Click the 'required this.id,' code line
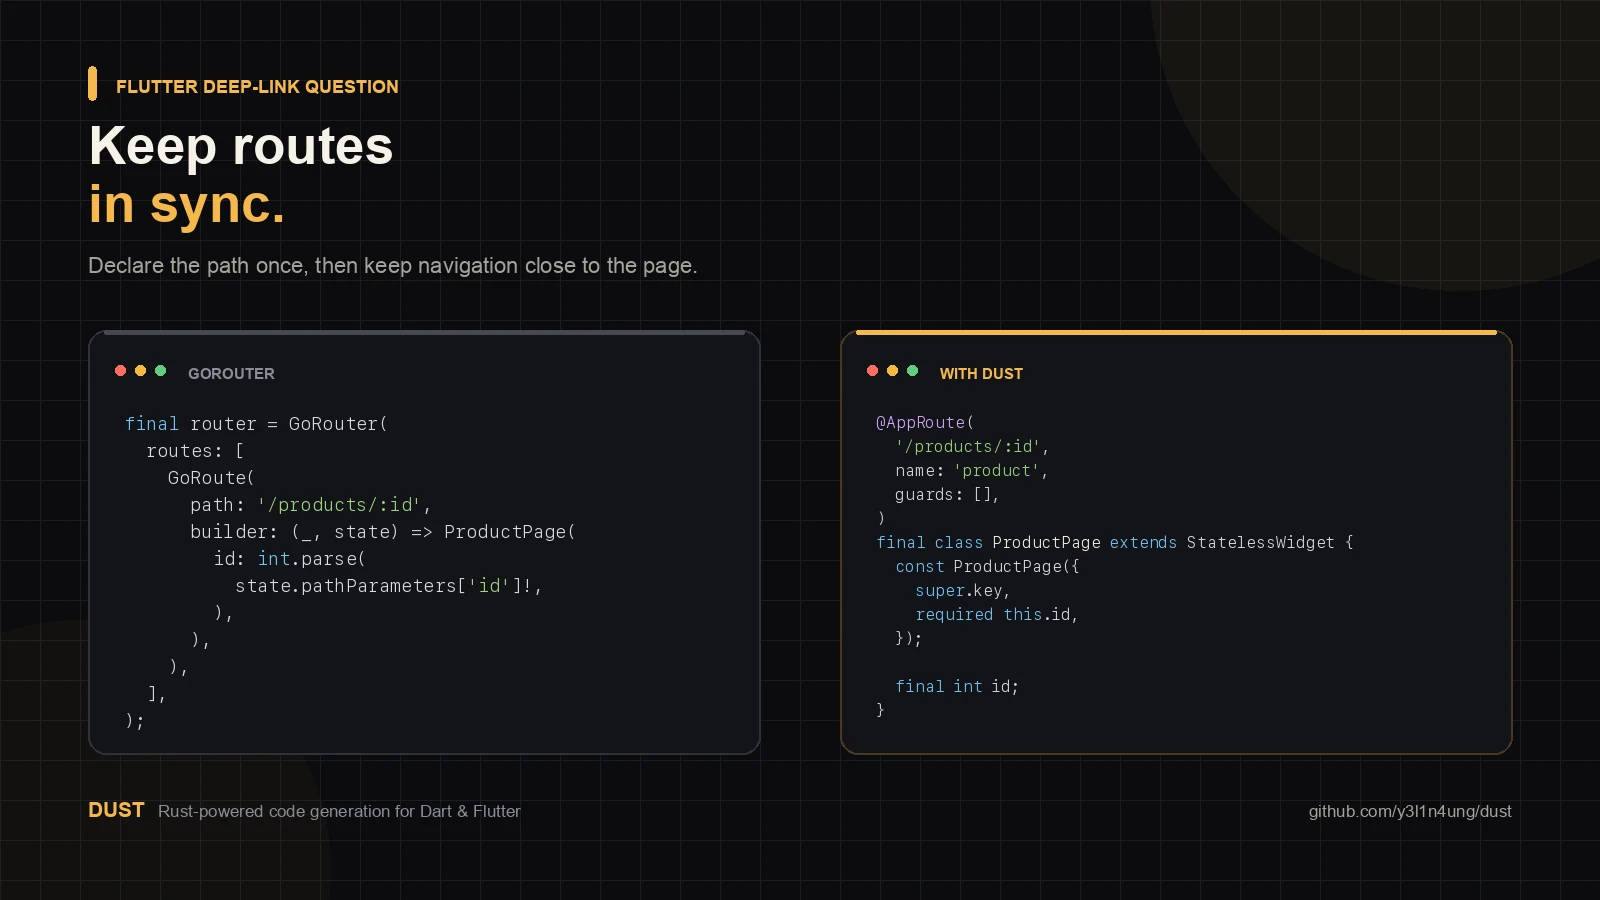This screenshot has width=1600, height=900. 997,614
